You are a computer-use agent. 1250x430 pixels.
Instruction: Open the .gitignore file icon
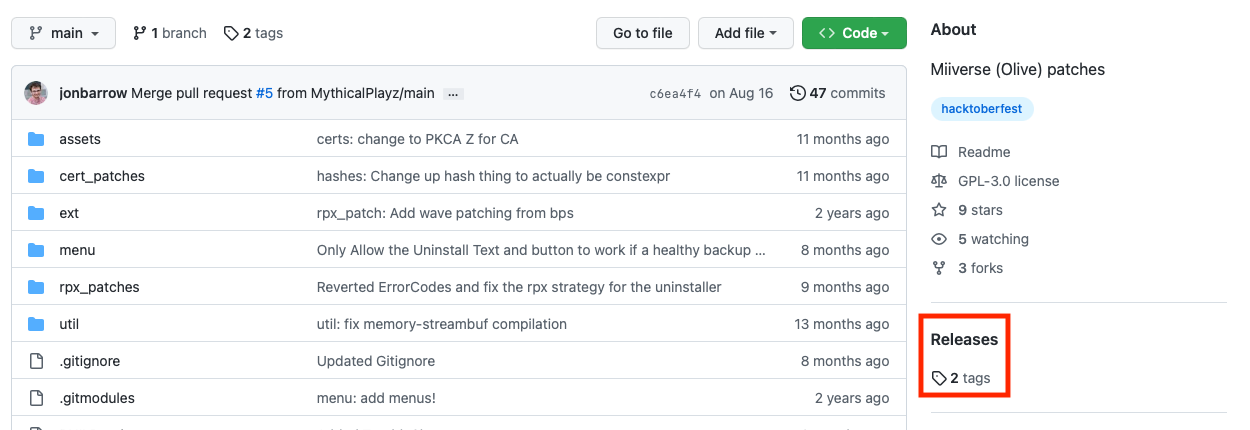click(37, 361)
